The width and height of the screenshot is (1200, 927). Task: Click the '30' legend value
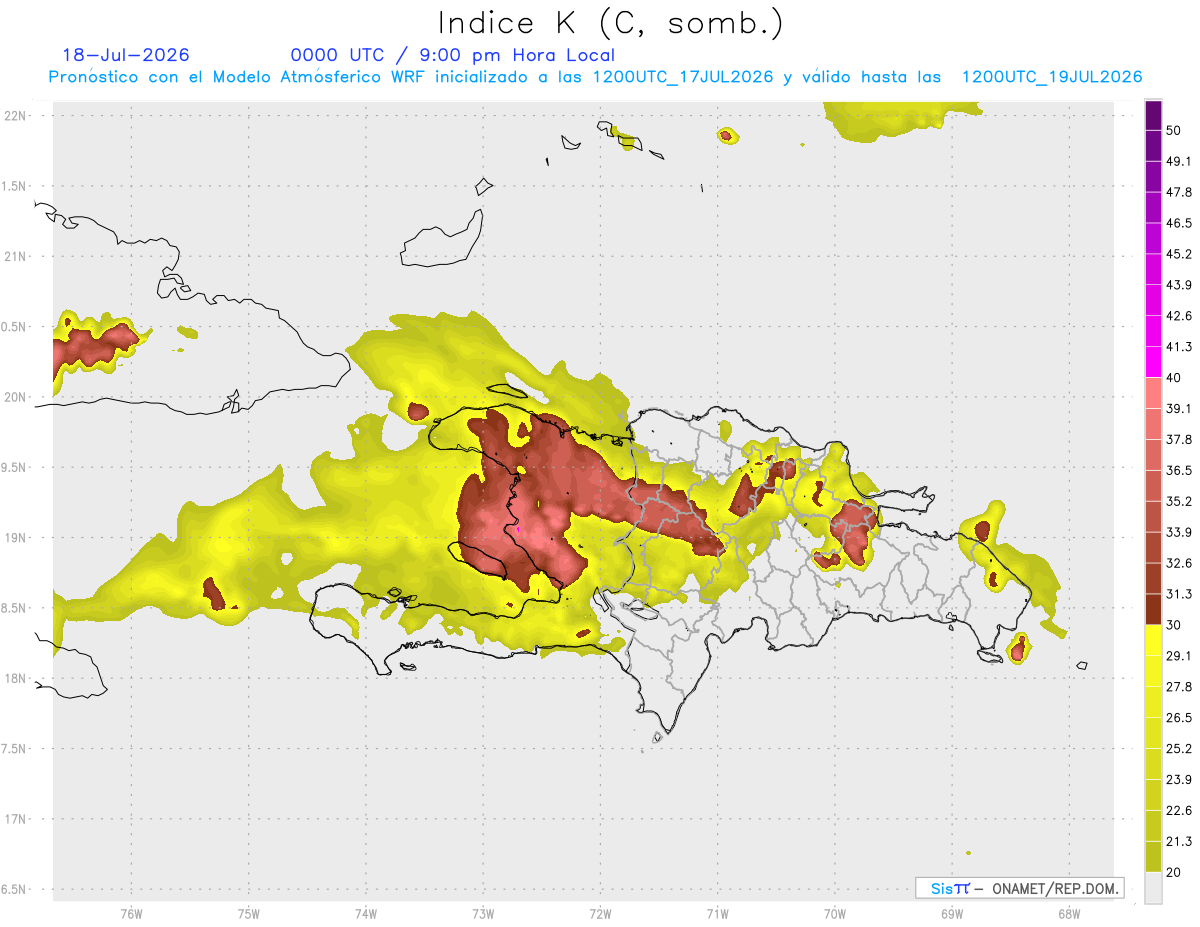1174,625
